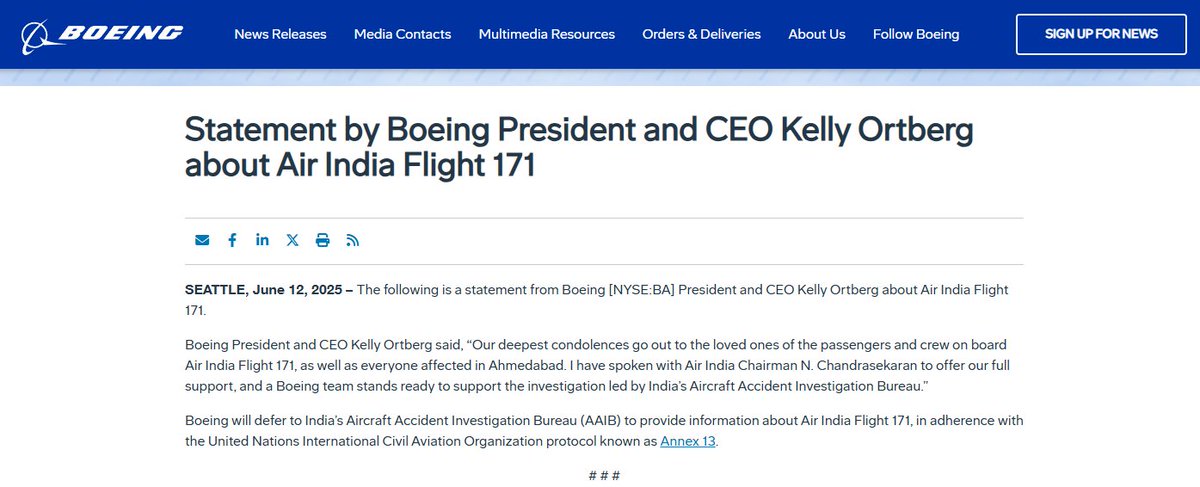Share the article on Facebook
Viewport: 1200px width, 487px height.
tap(232, 240)
